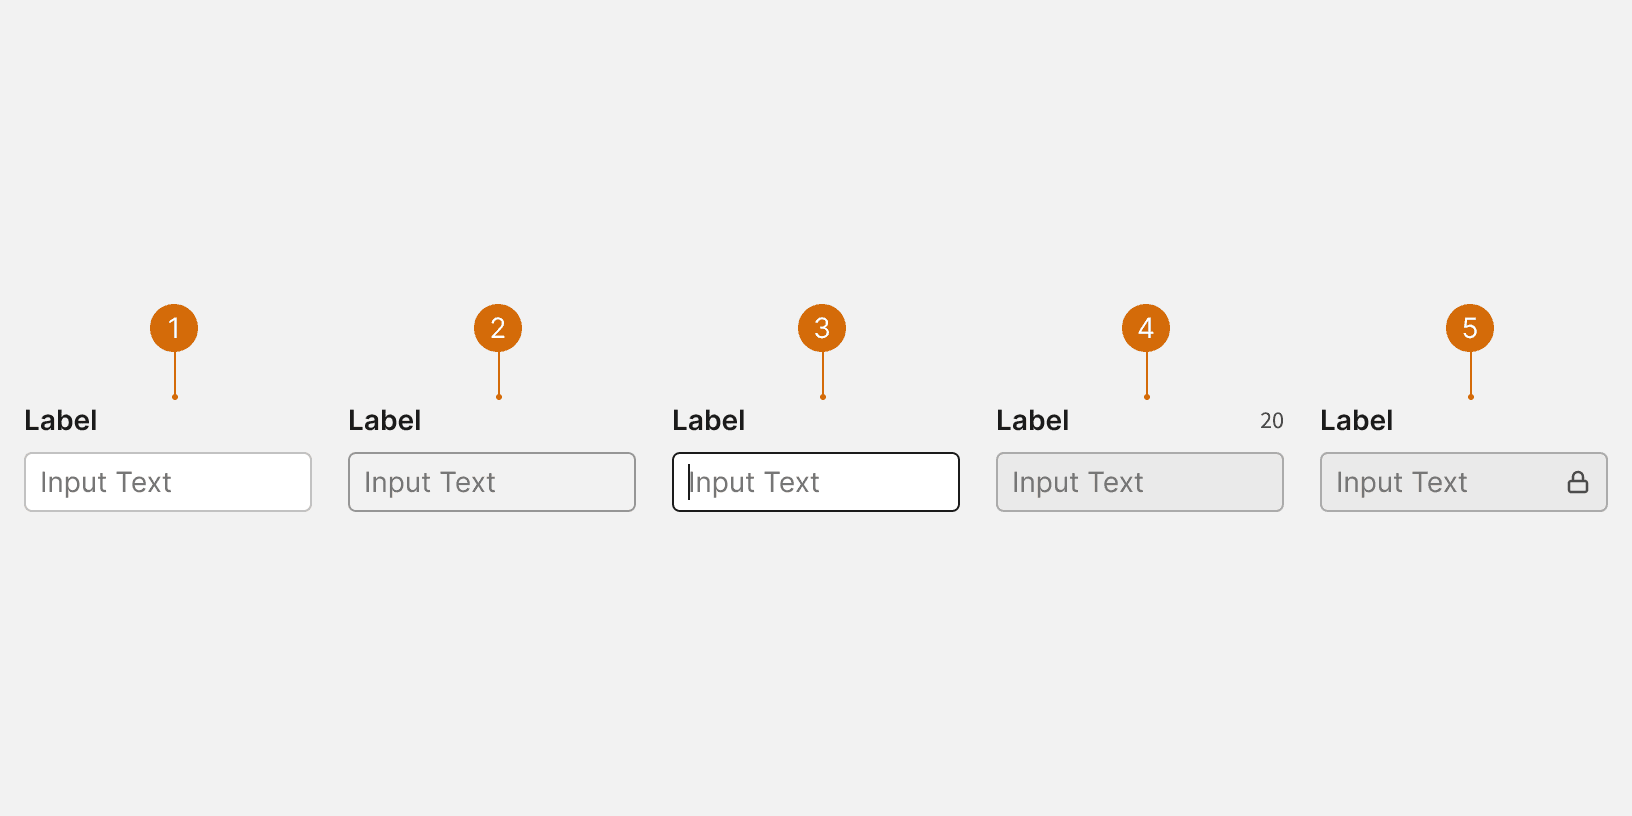
Task: Click the orange marker numbered 1
Action: (174, 328)
